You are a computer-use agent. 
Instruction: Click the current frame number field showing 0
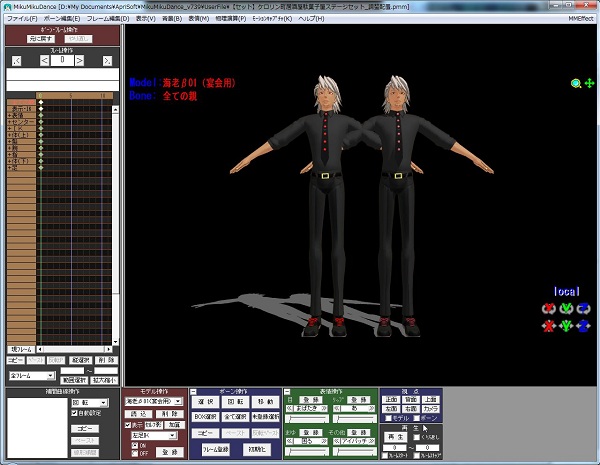click(x=62, y=60)
